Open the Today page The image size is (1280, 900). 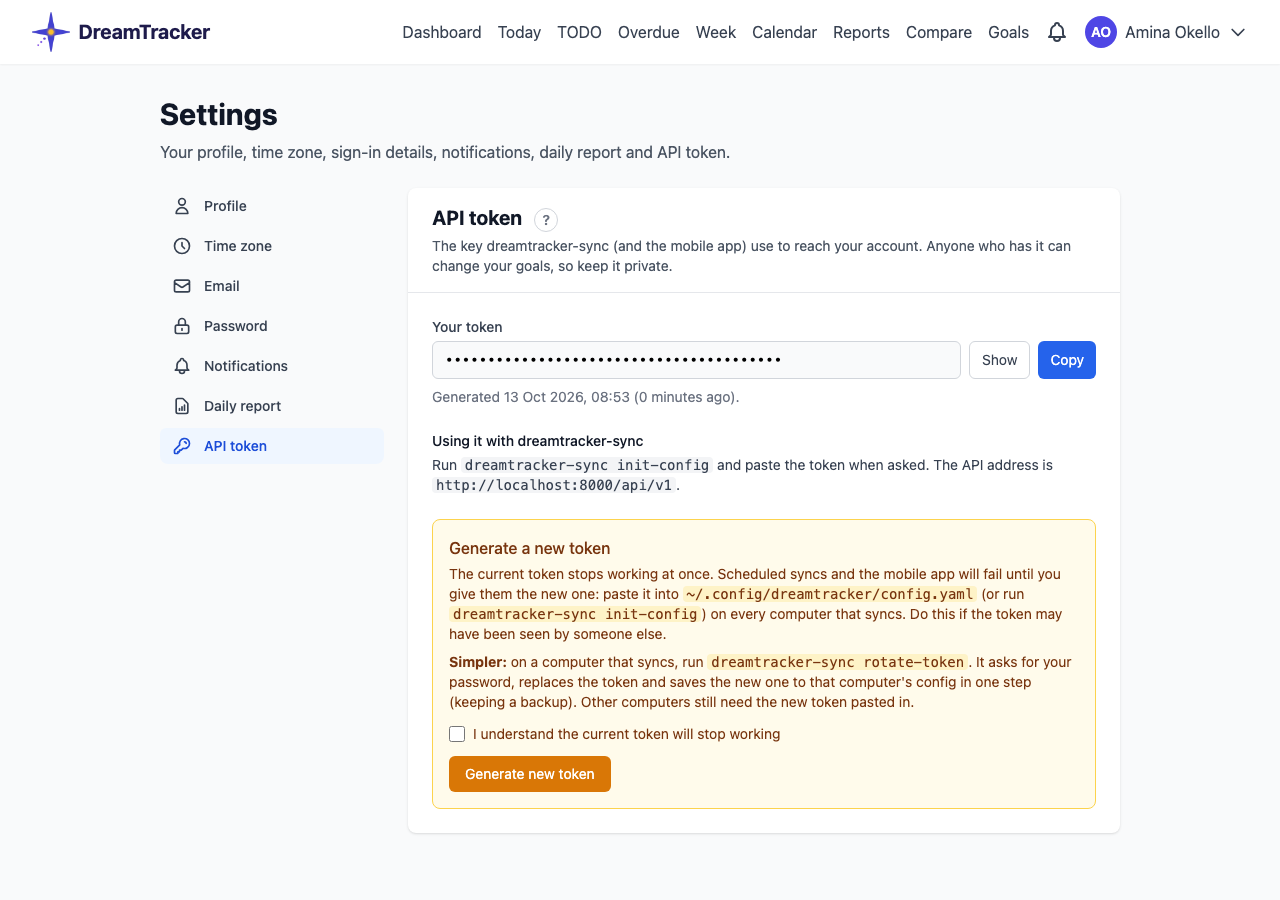(x=519, y=32)
